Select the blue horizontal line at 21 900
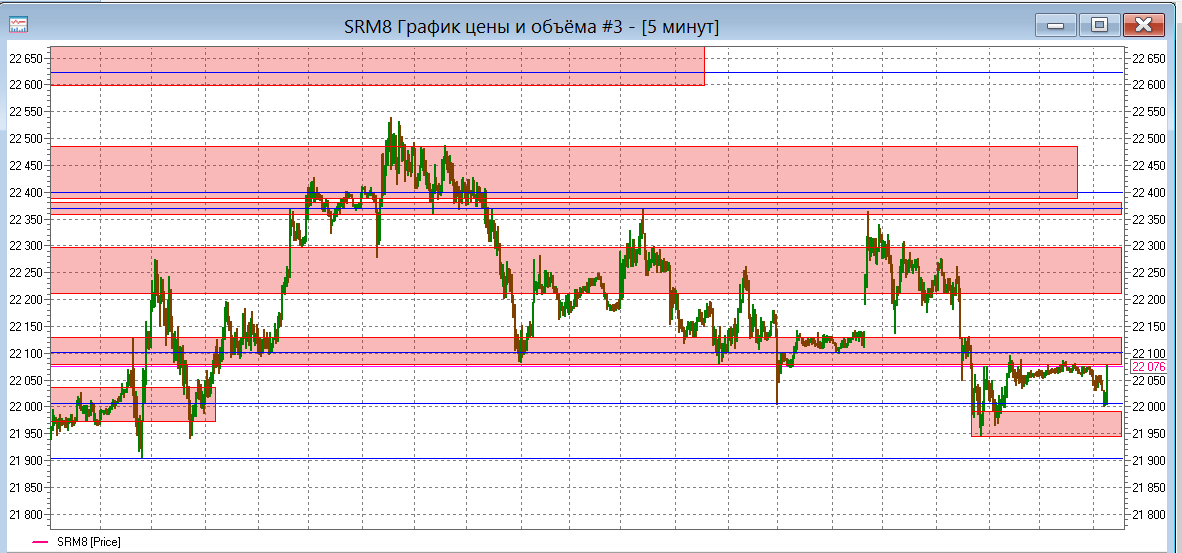The width and height of the screenshot is (1182, 553). pyautogui.click(x=586, y=458)
